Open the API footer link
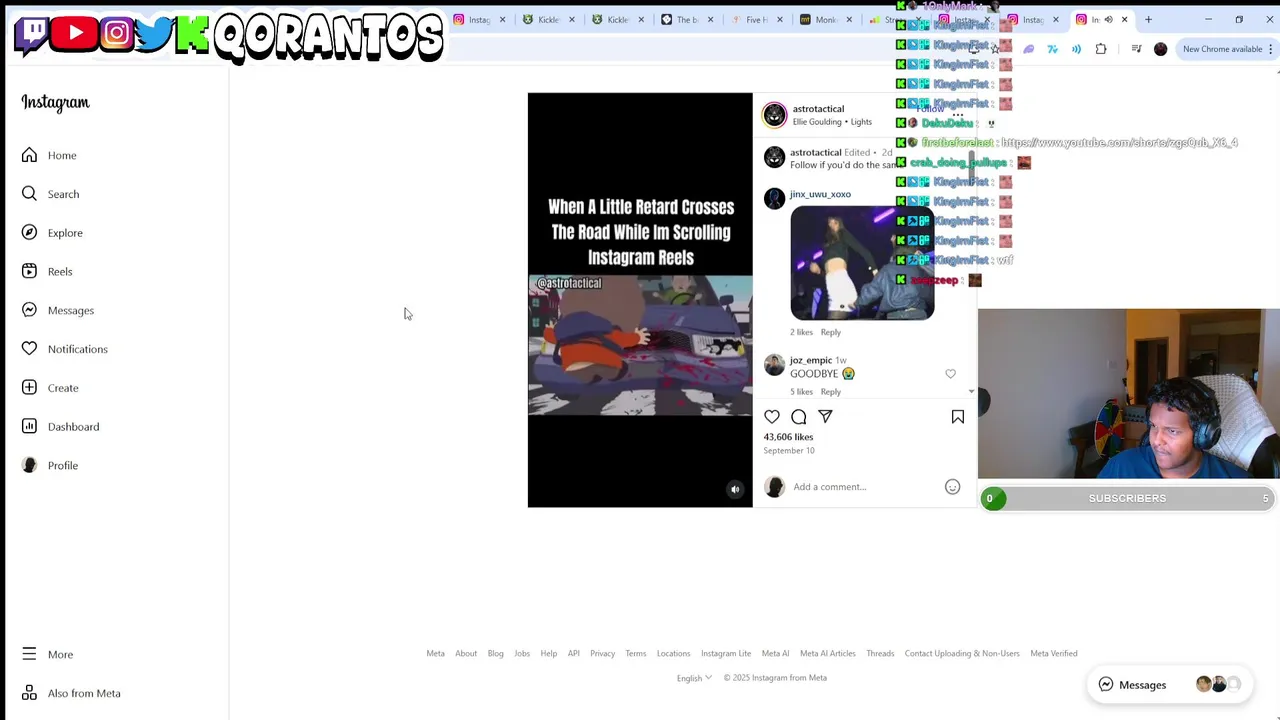This screenshot has height=720, width=1280. tap(574, 653)
